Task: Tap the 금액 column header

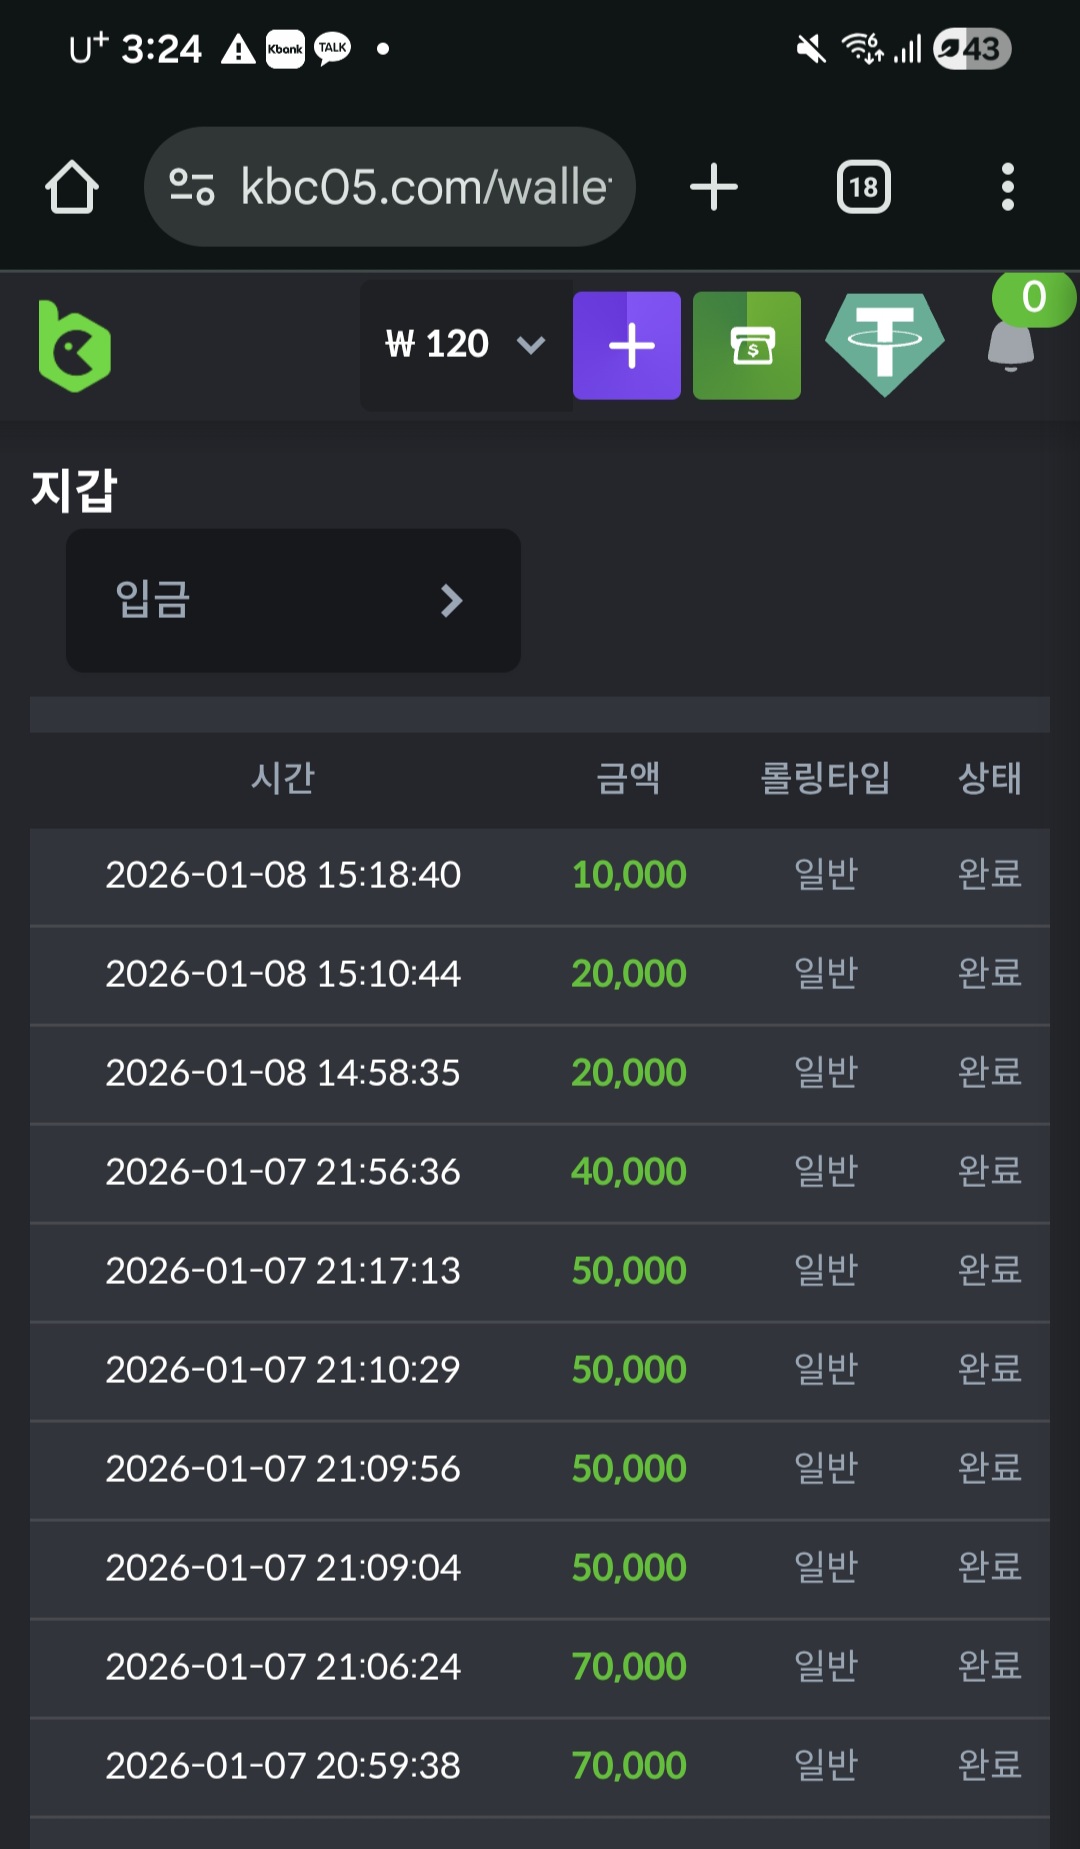Action: click(x=628, y=778)
